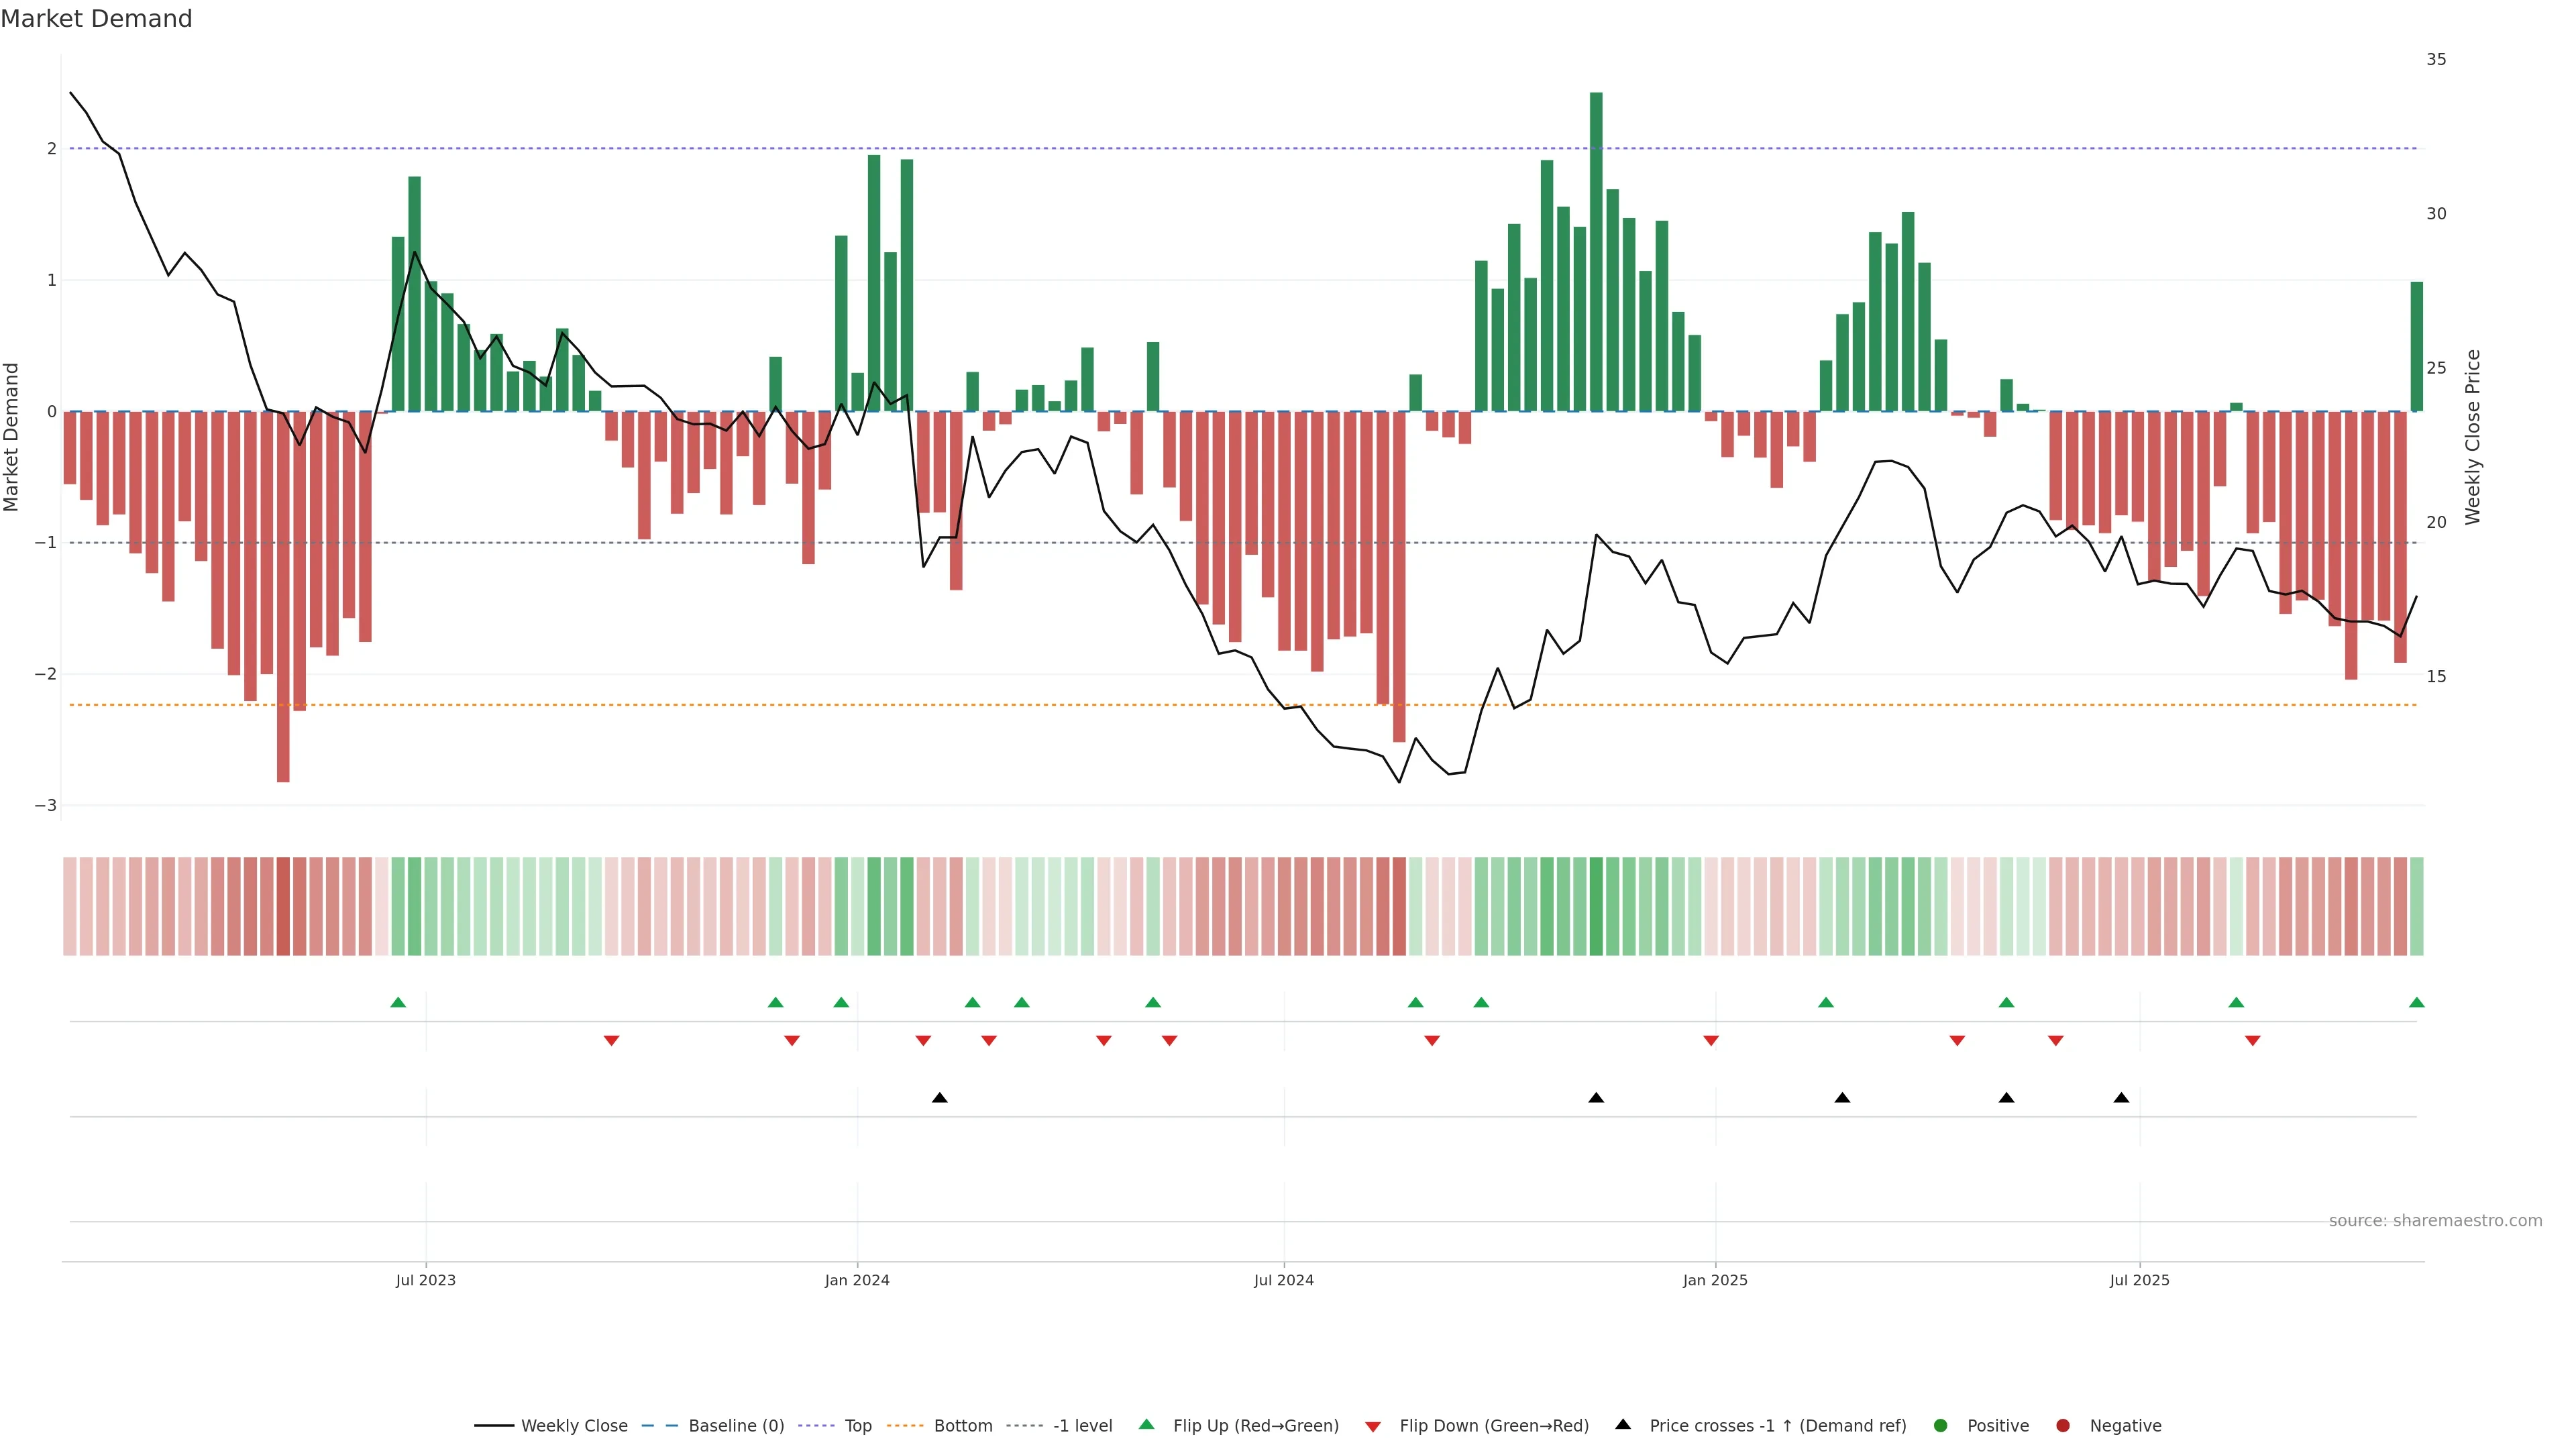This screenshot has height=1449, width=2576.
Task: Click the Market Demand chart title
Action: click(x=96, y=19)
